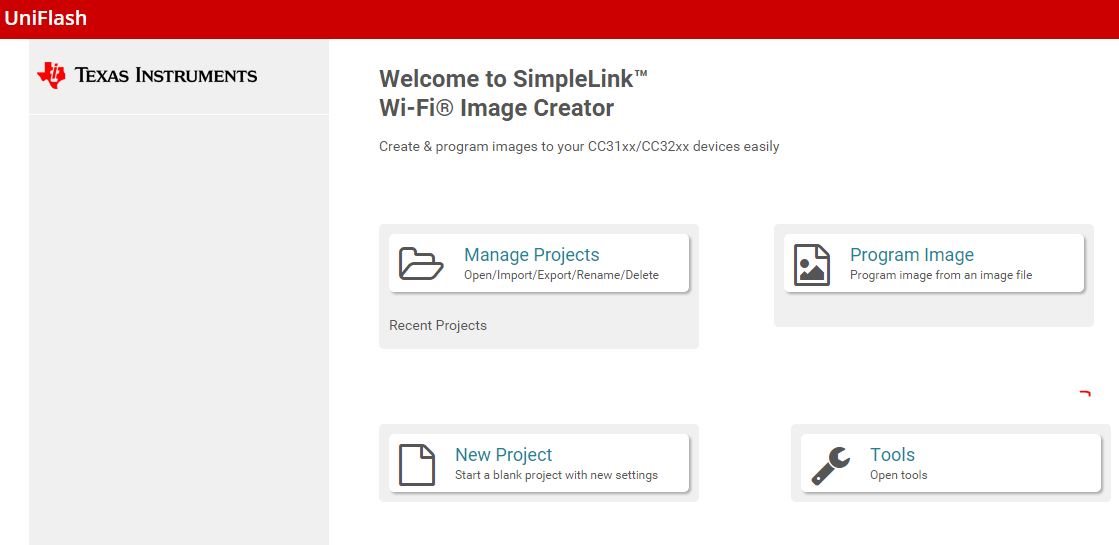The image size is (1119, 545).
Task: Click the 'Recent Projects' label
Action: (x=437, y=325)
